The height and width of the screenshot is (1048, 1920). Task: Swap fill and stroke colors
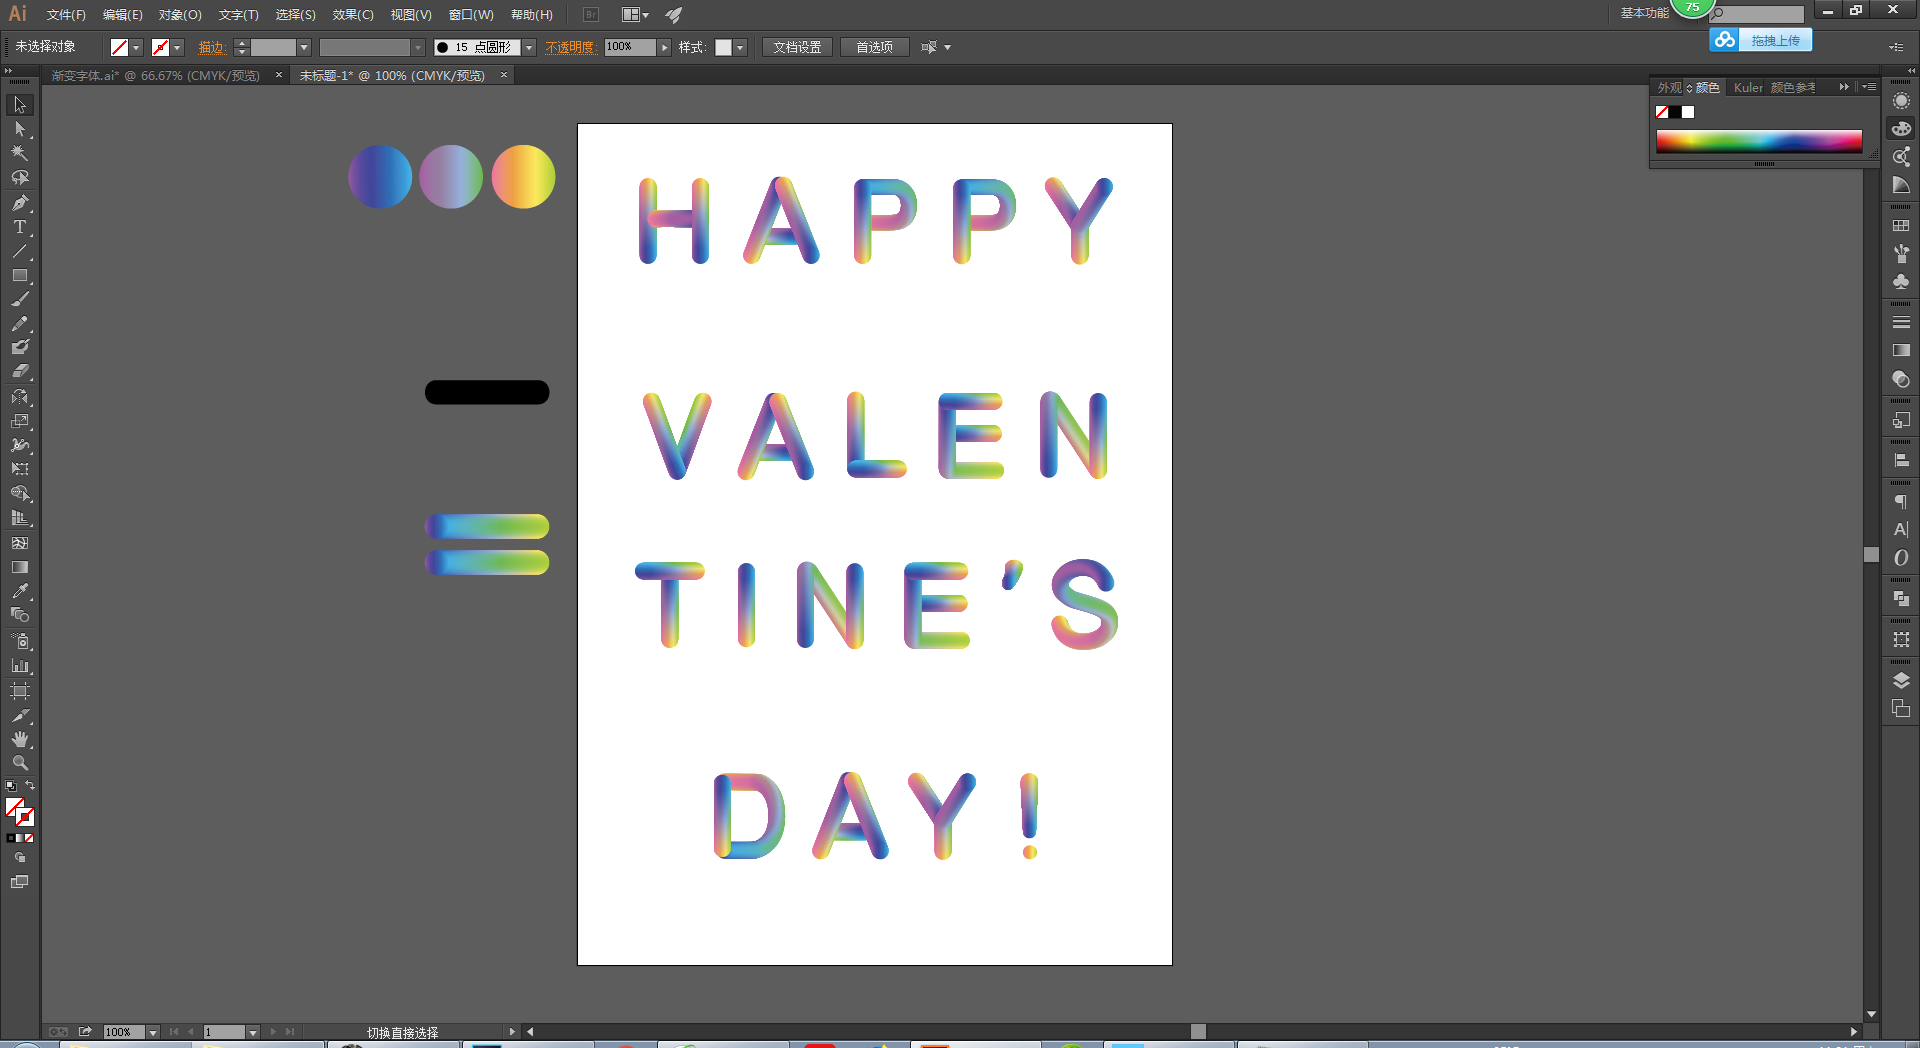click(30, 786)
